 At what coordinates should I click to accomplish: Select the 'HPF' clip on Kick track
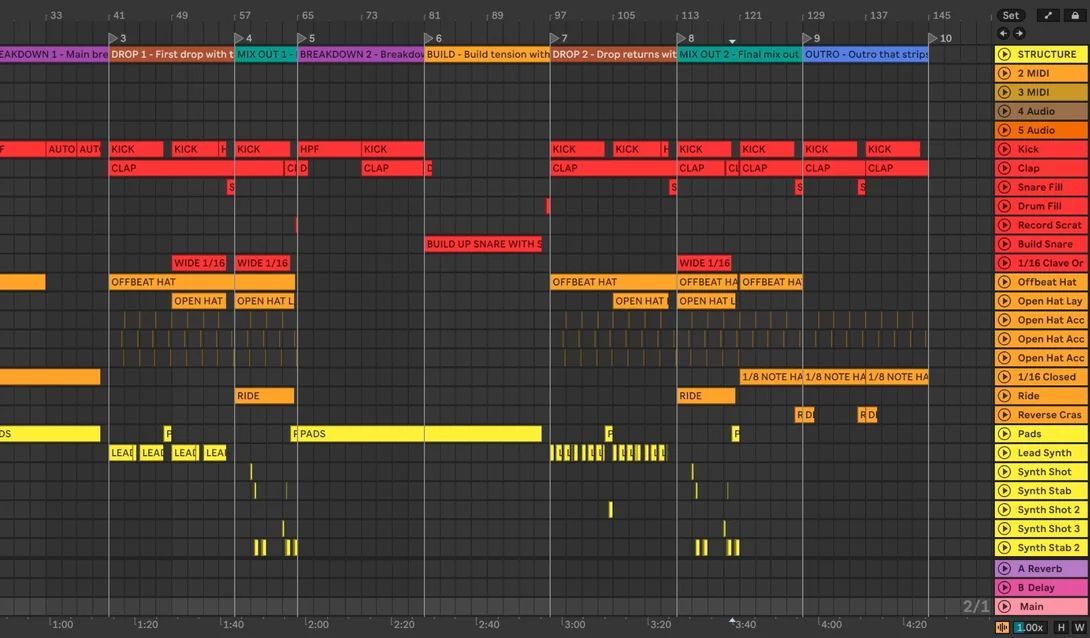click(330, 149)
